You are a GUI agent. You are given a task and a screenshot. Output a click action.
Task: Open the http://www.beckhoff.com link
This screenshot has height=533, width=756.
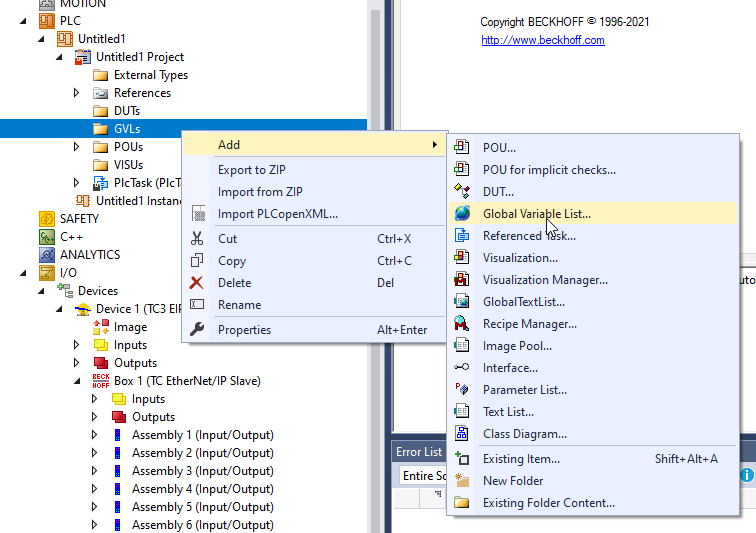pyautogui.click(x=543, y=40)
